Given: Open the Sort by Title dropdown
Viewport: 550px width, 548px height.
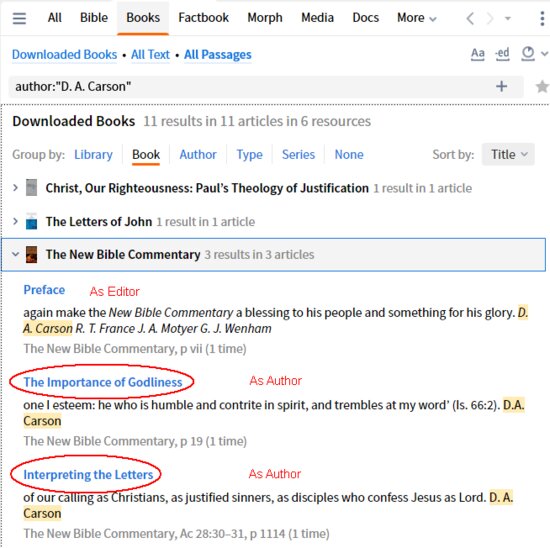Looking at the screenshot, I should coord(508,154).
